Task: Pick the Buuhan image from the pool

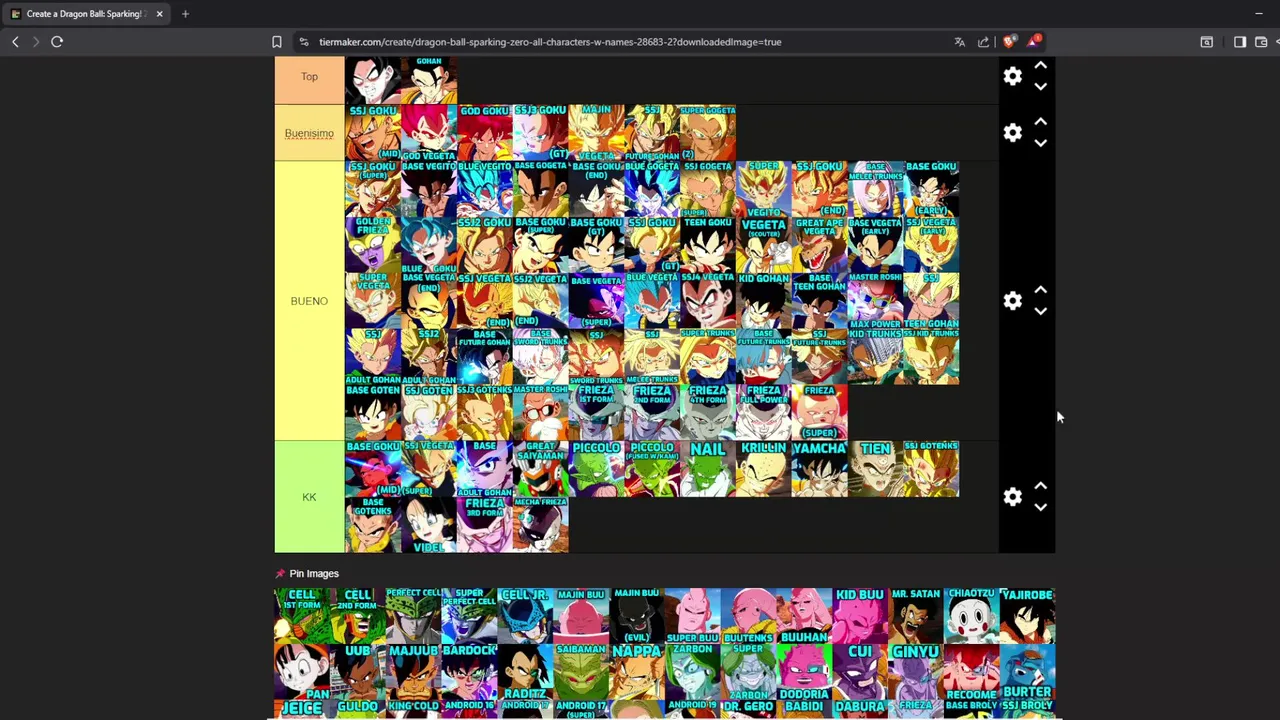Action: coord(804,616)
